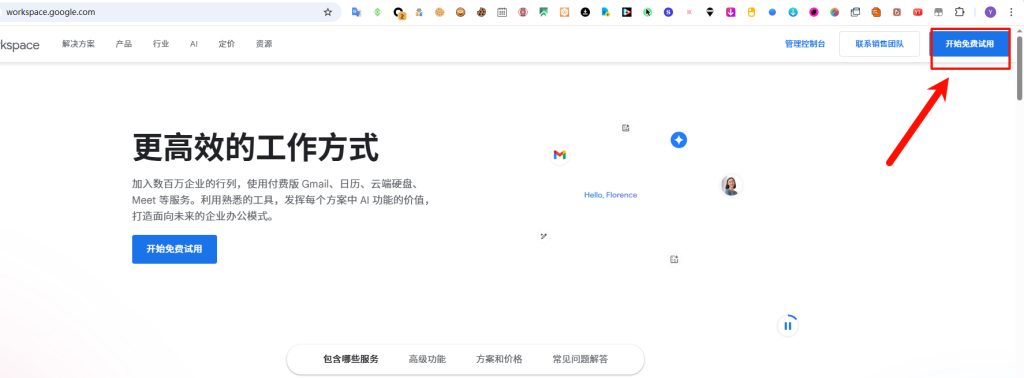Viewport: 1024px width, 378px height.
Task: Open the 行业 navigation menu
Action: click(161, 44)
